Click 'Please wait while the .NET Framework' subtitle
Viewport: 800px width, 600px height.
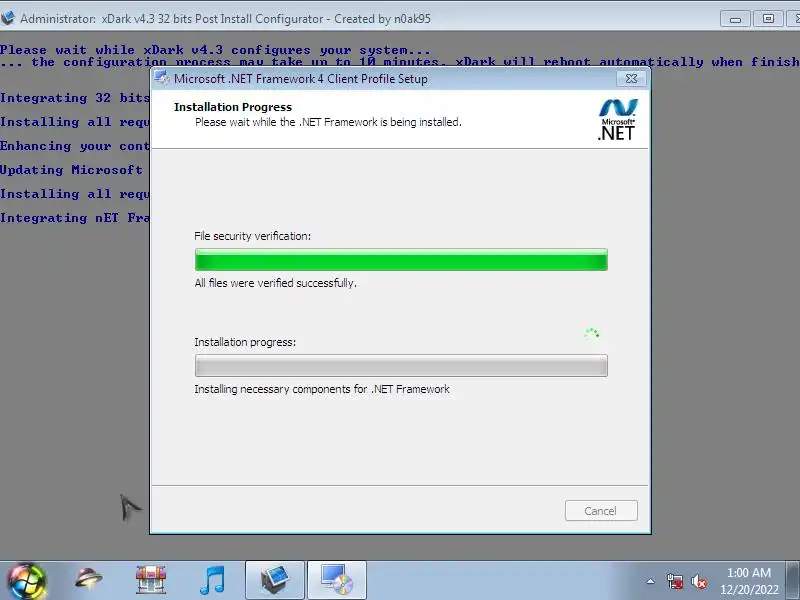[x=328, y=122]
